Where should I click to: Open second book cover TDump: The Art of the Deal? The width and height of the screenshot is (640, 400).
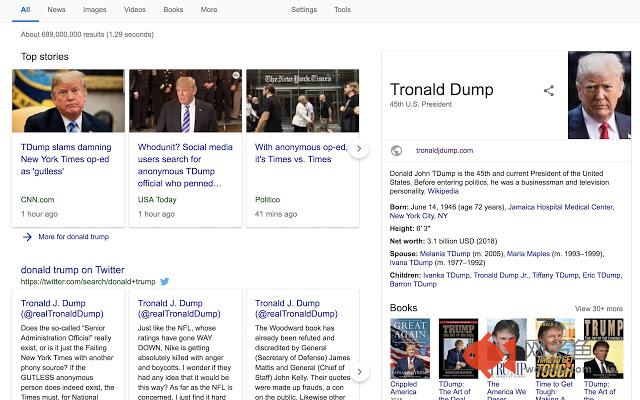click(x=458, y=349)
